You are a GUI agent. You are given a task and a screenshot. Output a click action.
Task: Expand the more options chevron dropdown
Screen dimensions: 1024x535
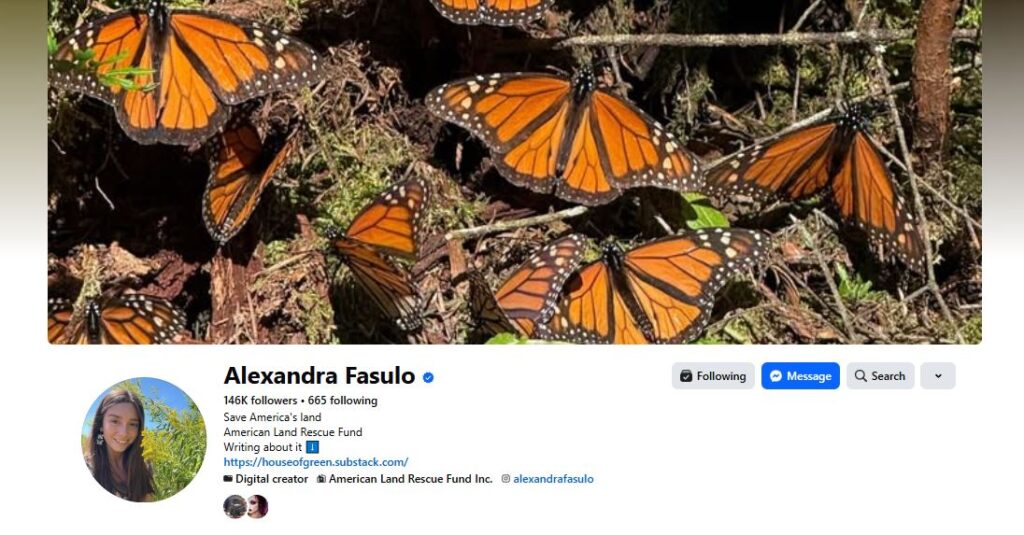(x=938, y=376)
